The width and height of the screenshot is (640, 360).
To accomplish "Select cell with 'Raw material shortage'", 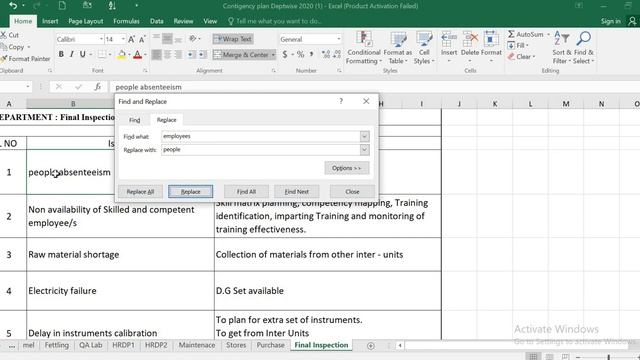I will pos(120,254).
